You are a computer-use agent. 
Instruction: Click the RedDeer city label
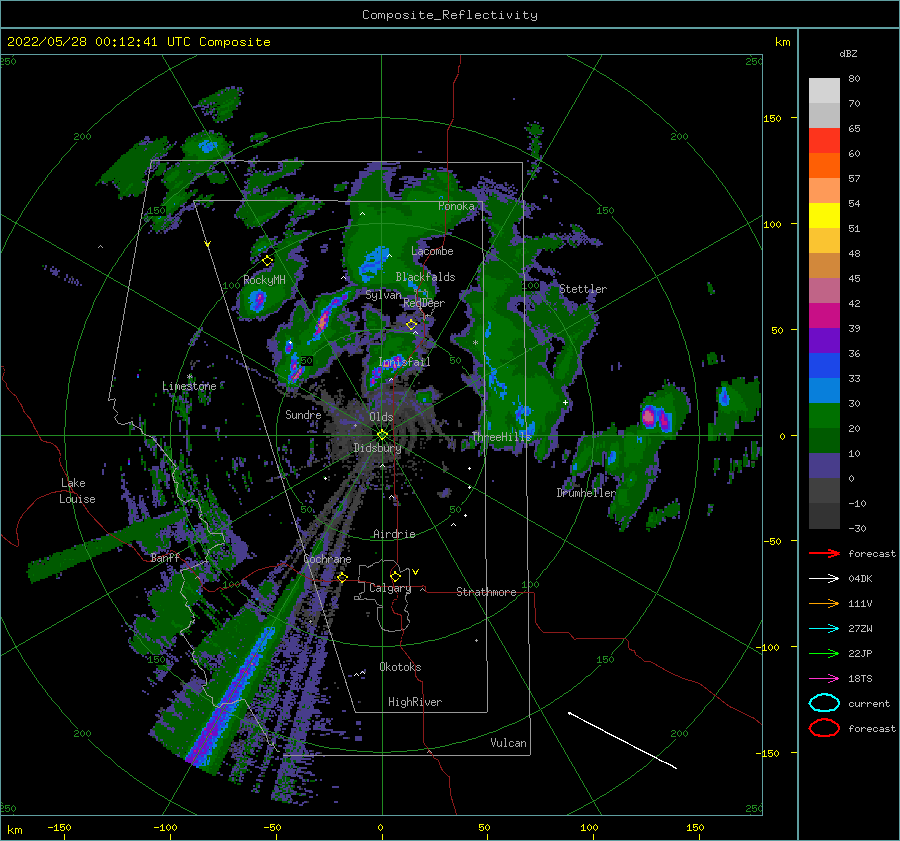[x=424, y=303]
